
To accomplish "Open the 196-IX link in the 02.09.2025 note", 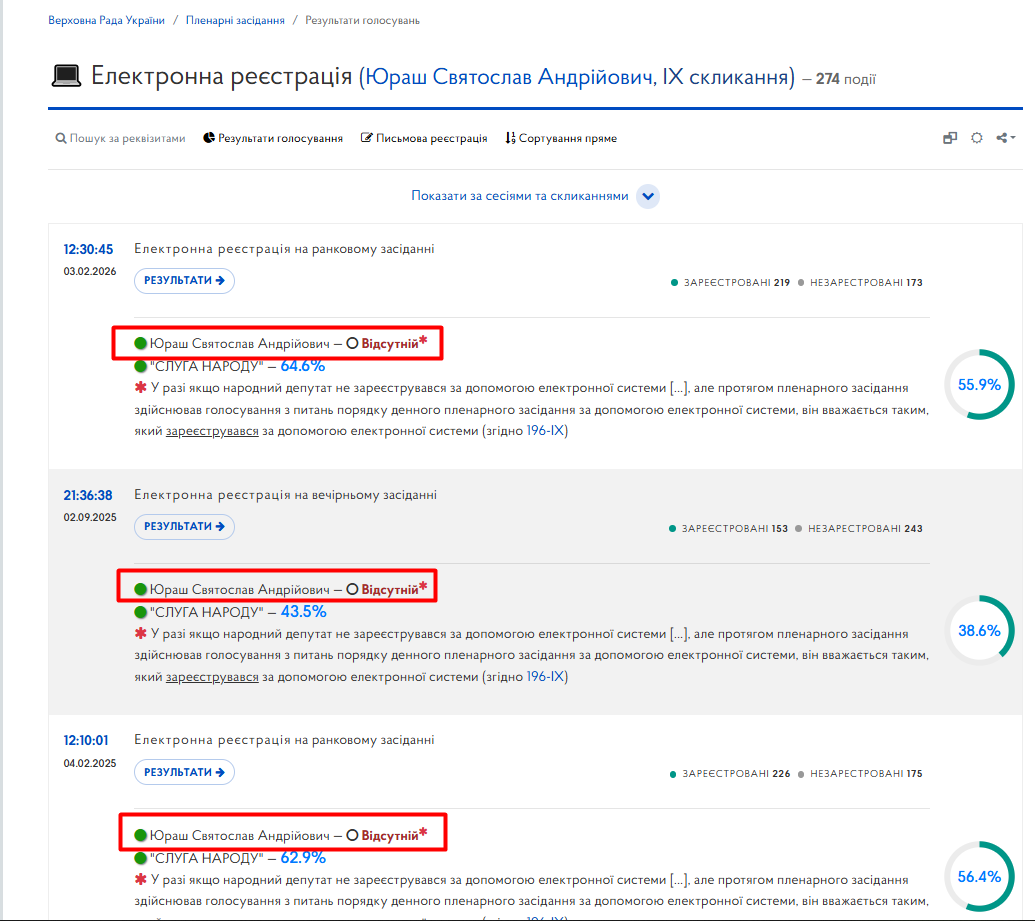I will coord(546,677).
